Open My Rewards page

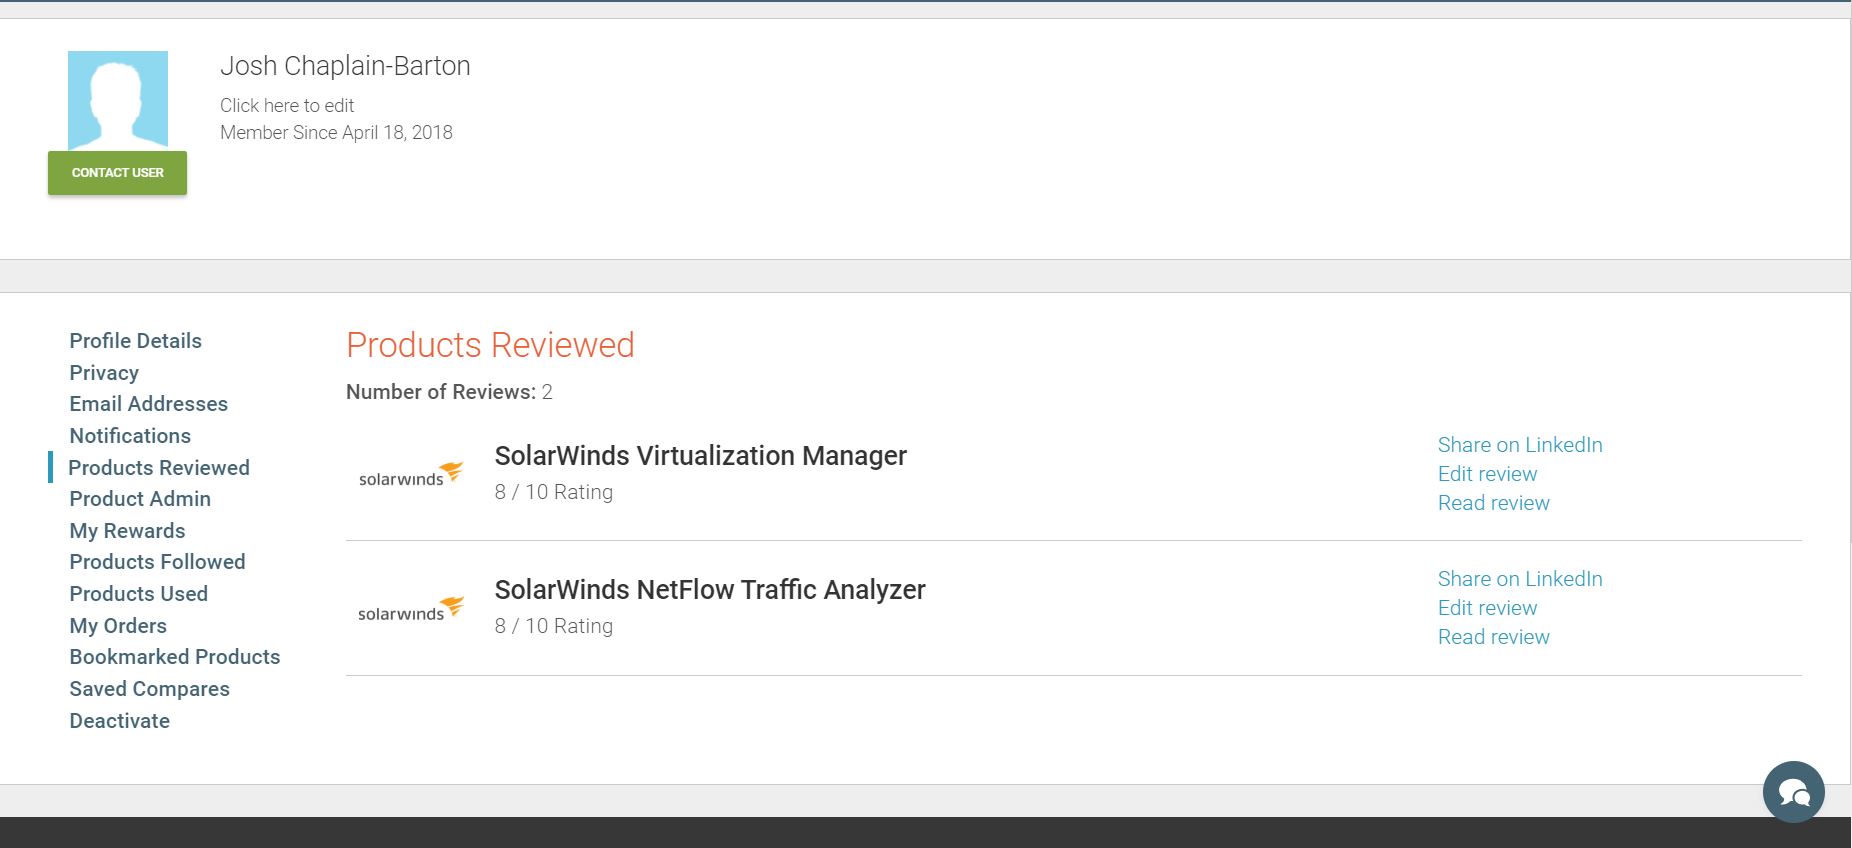[127, 531]
